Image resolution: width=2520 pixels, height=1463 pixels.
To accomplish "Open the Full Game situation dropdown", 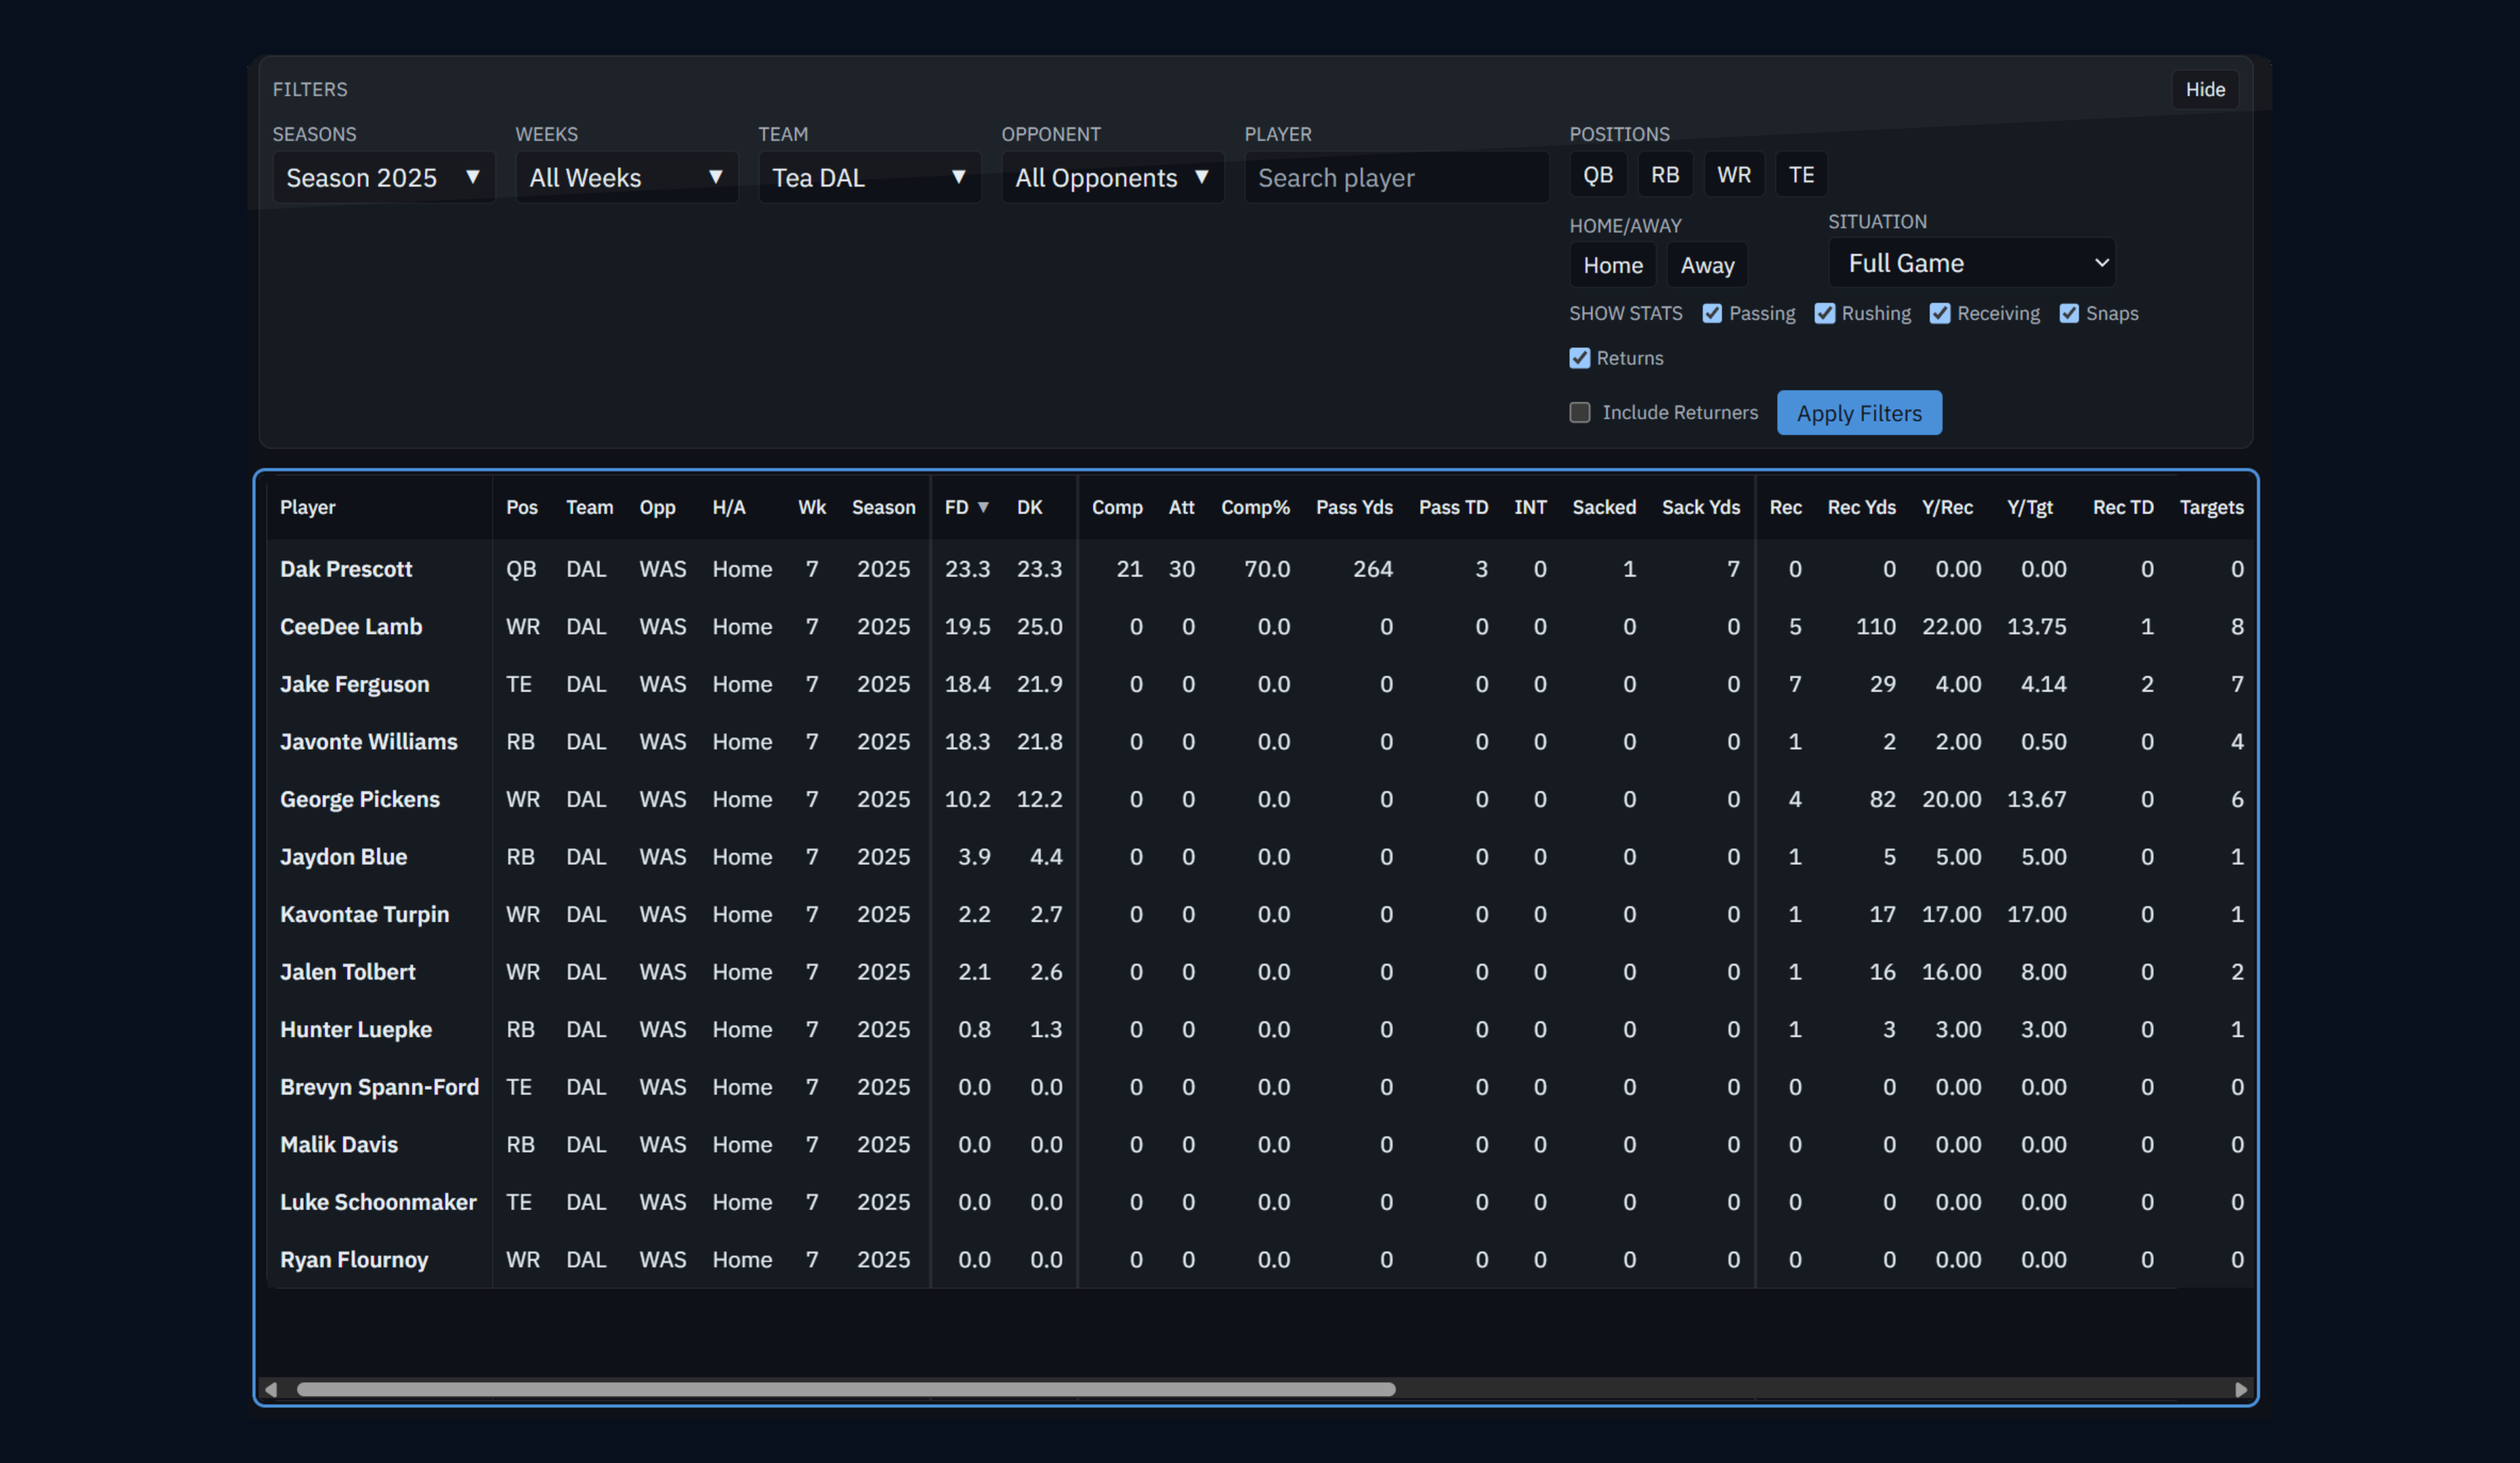I will 1972,263.
